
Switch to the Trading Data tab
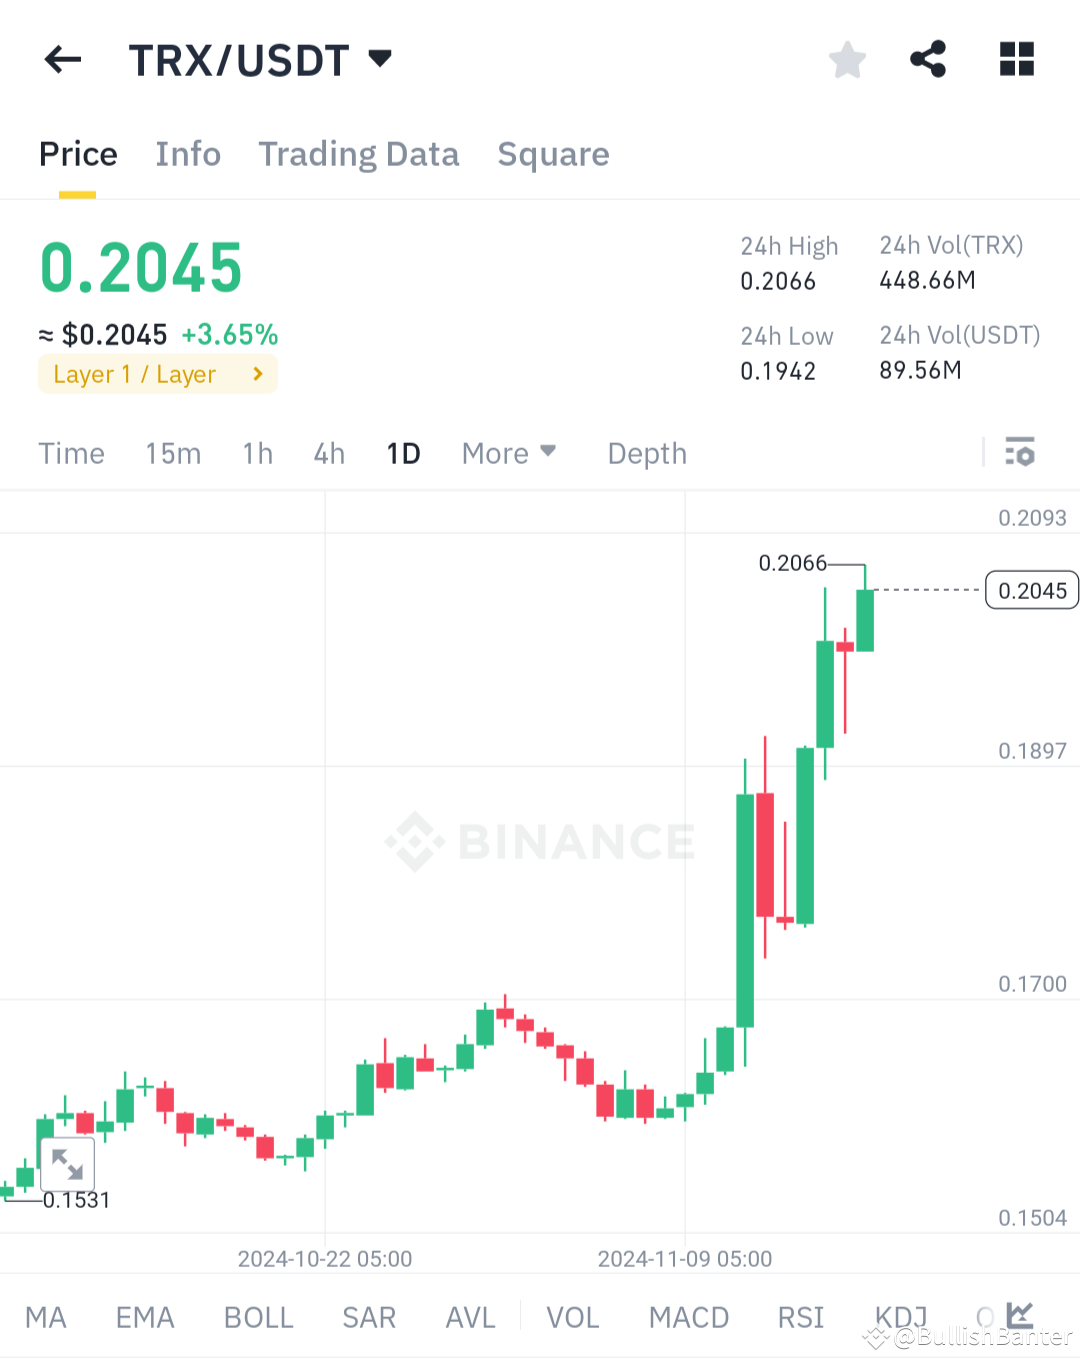point(359,154)
